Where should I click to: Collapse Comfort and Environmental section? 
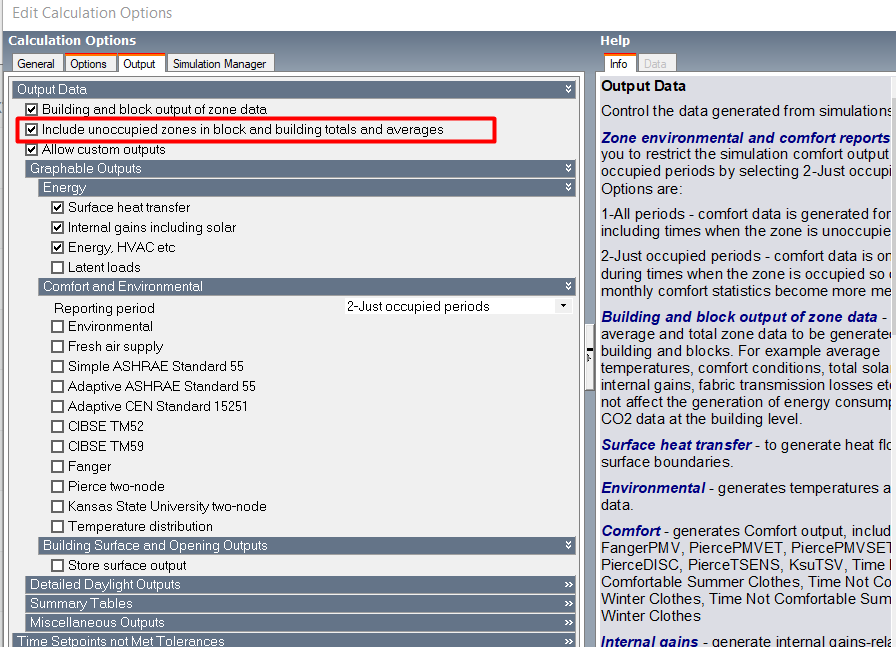coord(568,286)
